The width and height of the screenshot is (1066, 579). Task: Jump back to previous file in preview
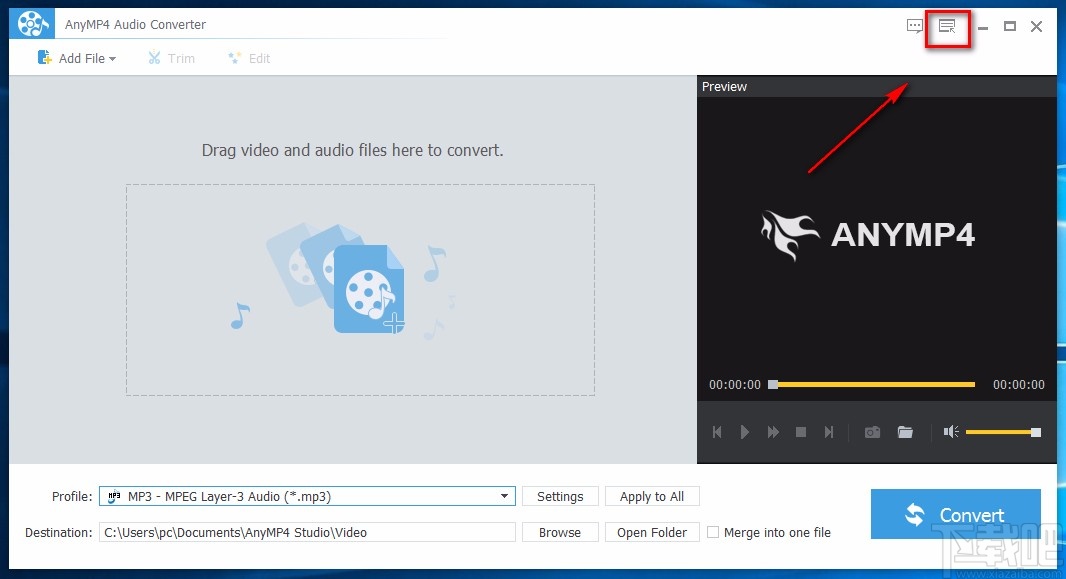click(717, 432)
